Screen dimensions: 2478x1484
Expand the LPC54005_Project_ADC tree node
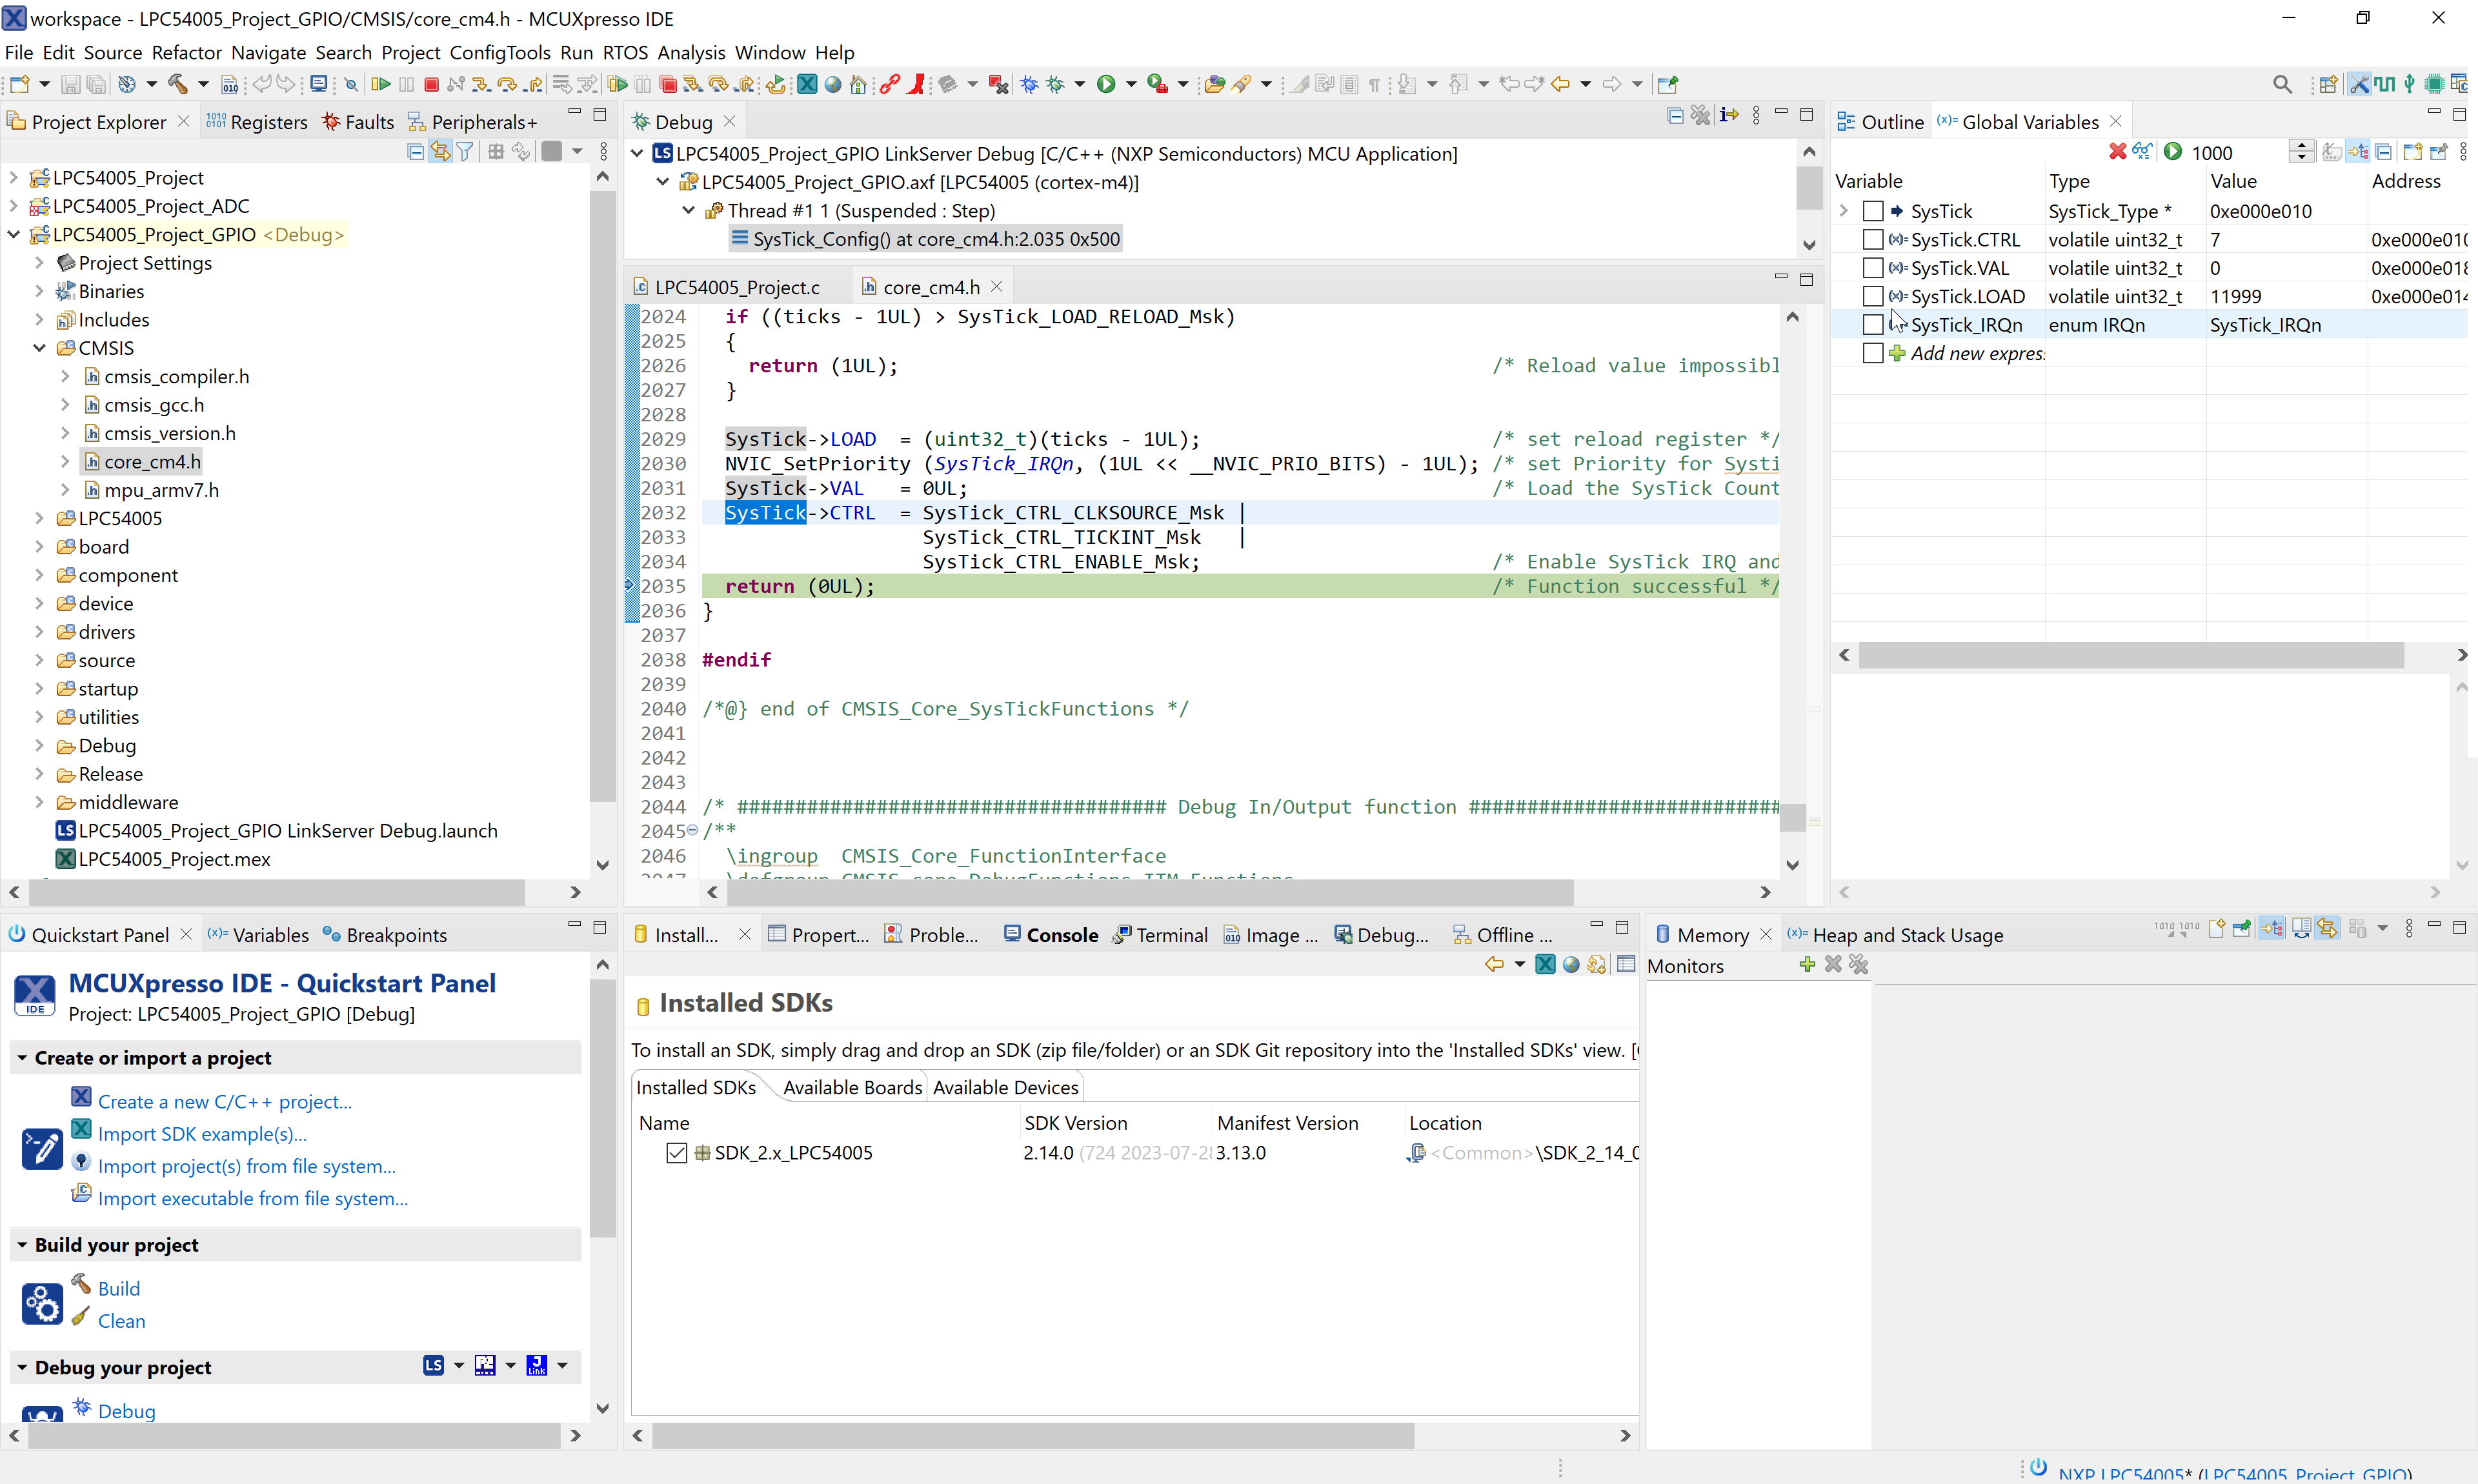(14, 206)
